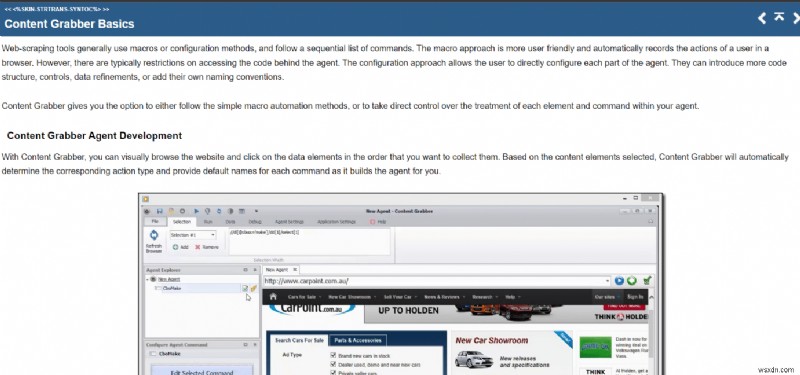Viewport: 800px width, 375px height.
Task: Click the save disk icon in quick toolbar
Action: [160, 211]
